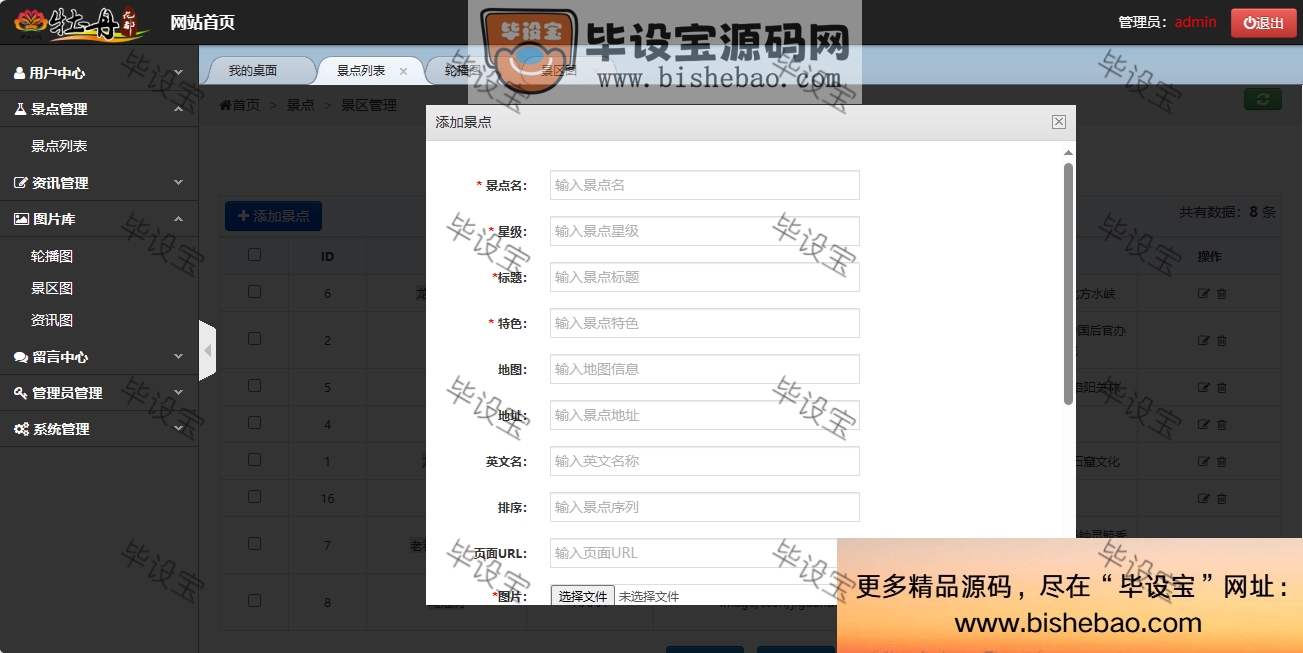The width and height of the screenshot is (1303, 653).
Task: Edit the row with ID 6
Action: (1204, 294)
